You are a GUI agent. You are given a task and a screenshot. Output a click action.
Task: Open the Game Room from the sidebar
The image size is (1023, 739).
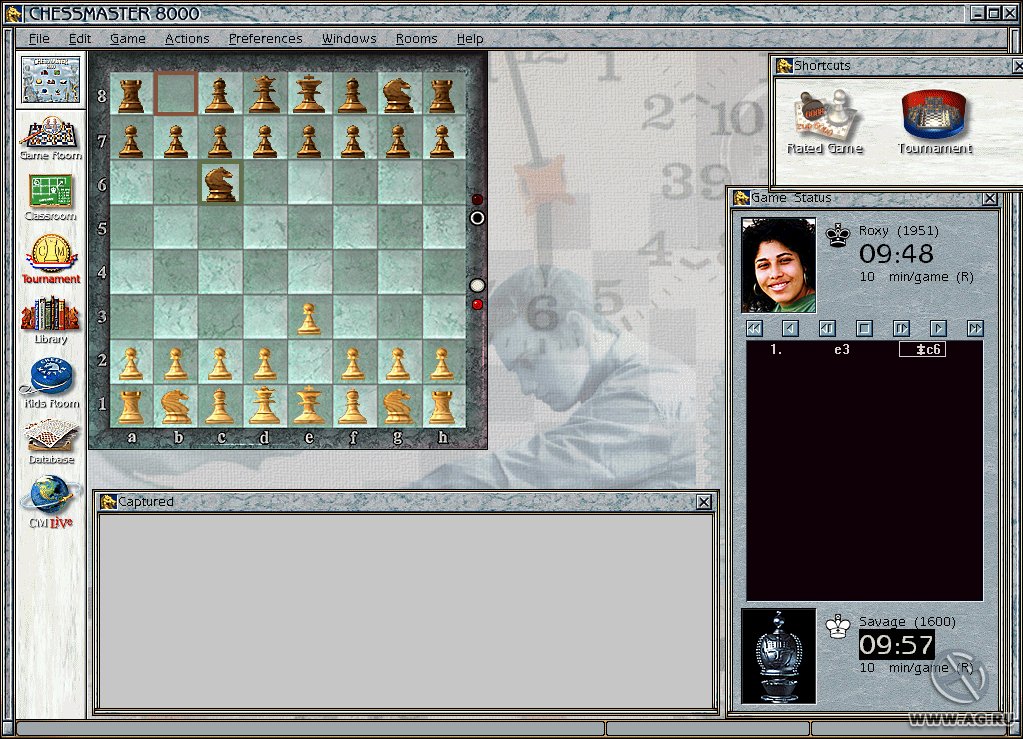50,133
